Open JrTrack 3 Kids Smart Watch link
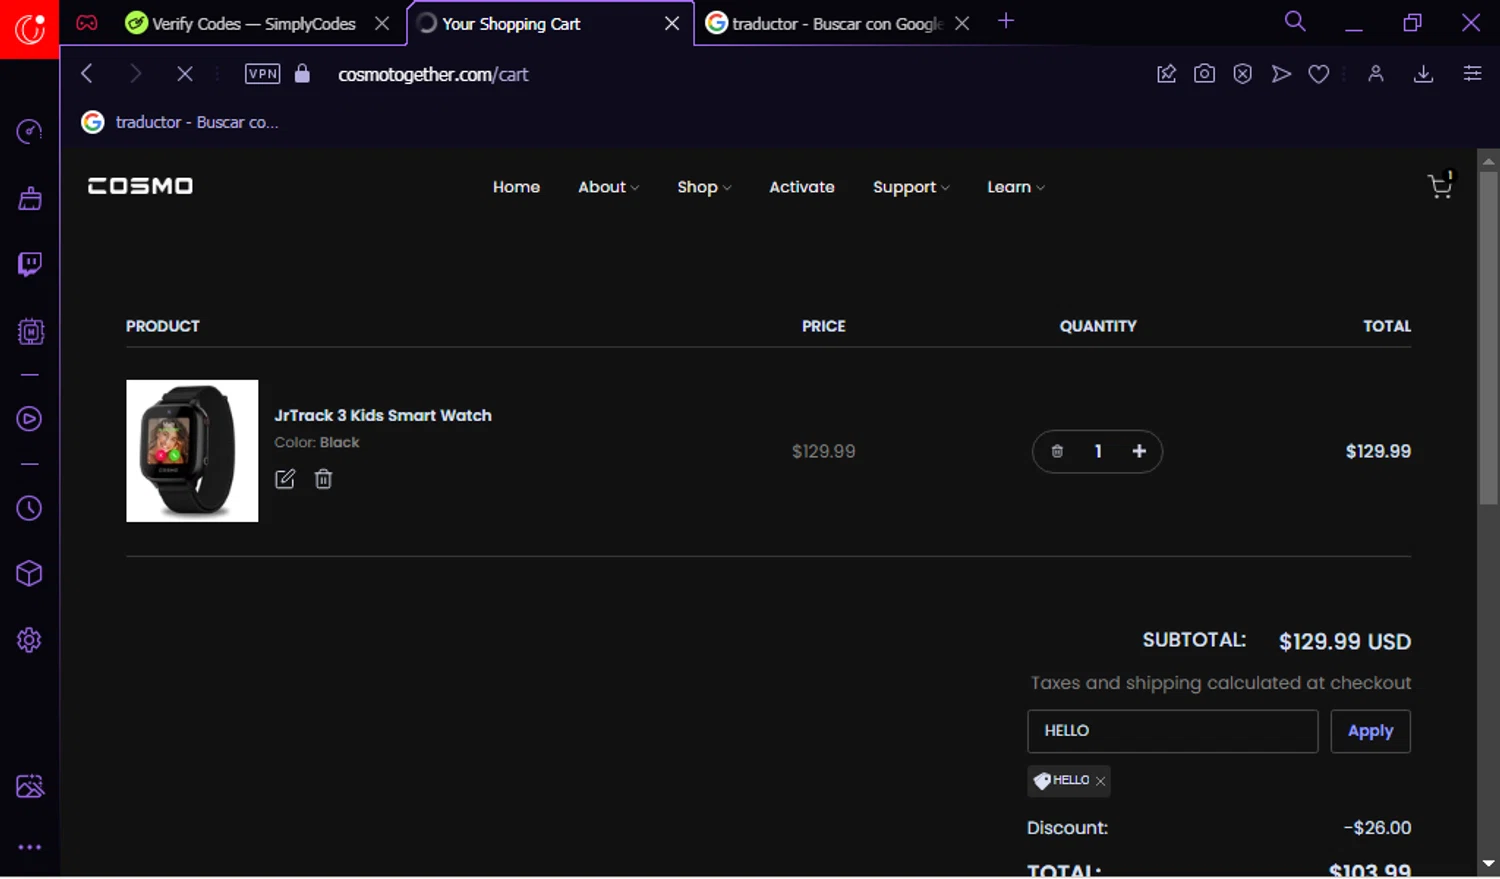Screen dimensions: 1500x879 pyautogui.click(x=383, y=415)
